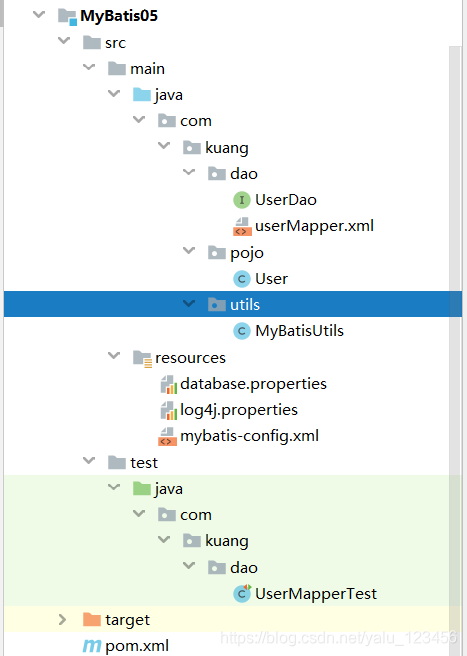Select the database.properties file name
The width and height of the screenshot is (467, 656).
coord(253,384)
